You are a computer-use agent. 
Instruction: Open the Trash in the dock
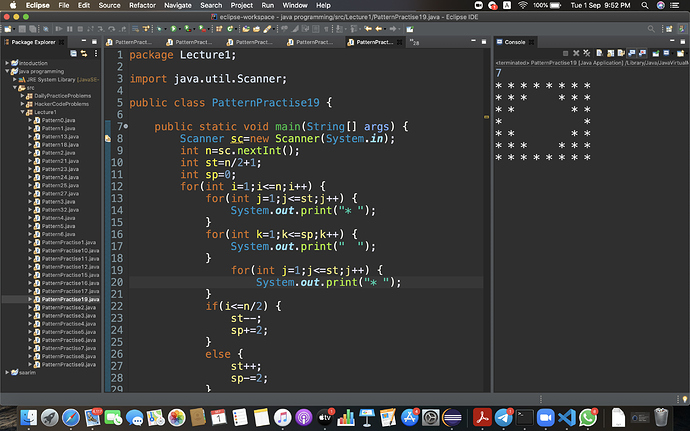(x=661, y=415)
